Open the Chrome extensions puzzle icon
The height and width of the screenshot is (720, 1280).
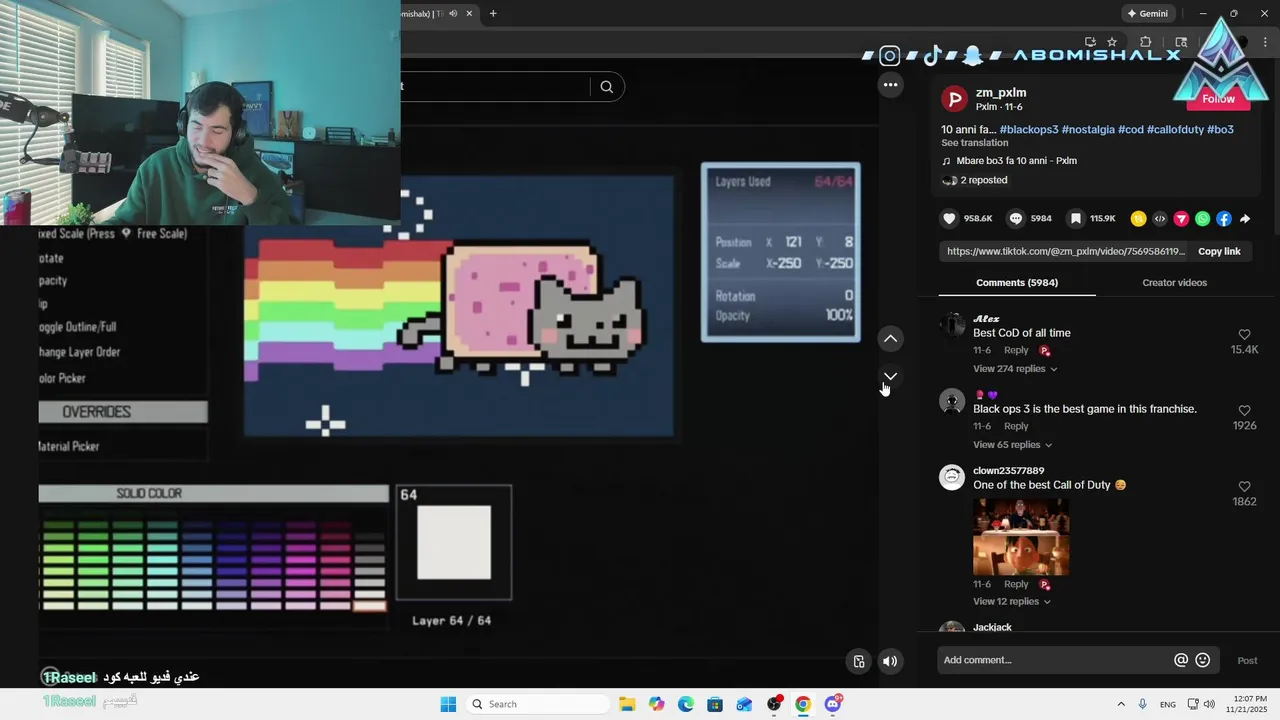[x=1146, y=42]
